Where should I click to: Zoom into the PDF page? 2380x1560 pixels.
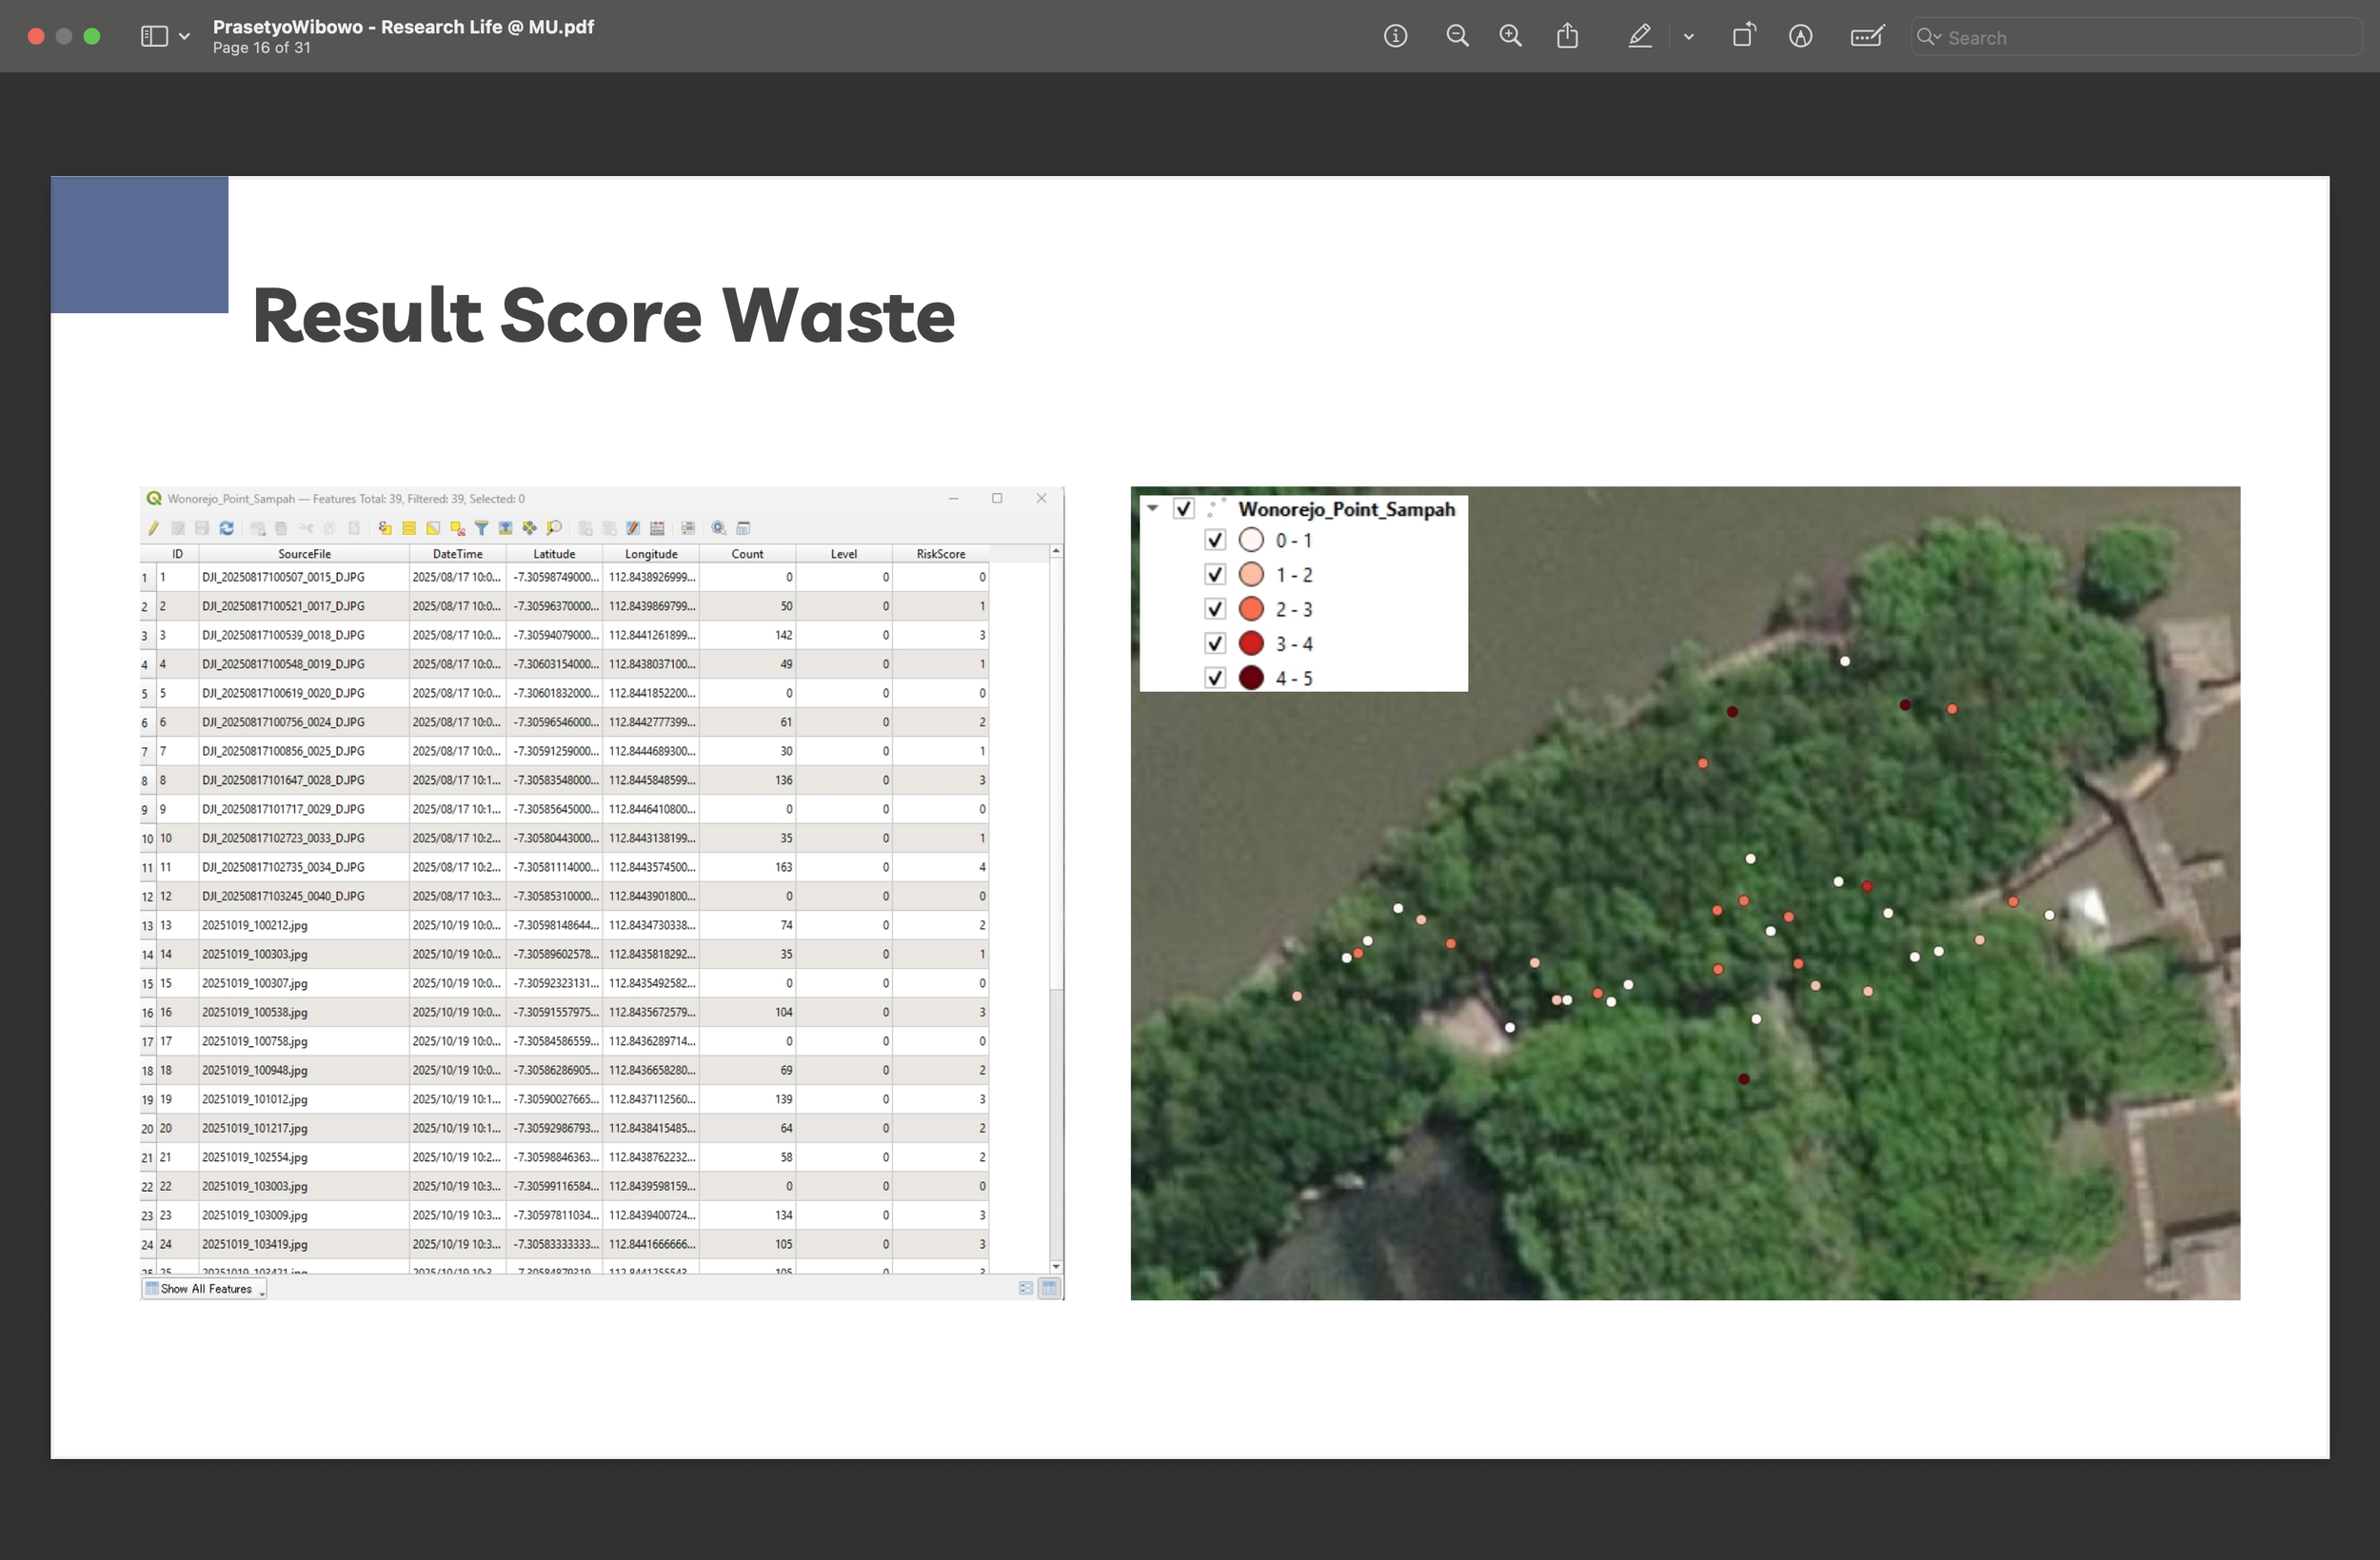pos(1511,36)
